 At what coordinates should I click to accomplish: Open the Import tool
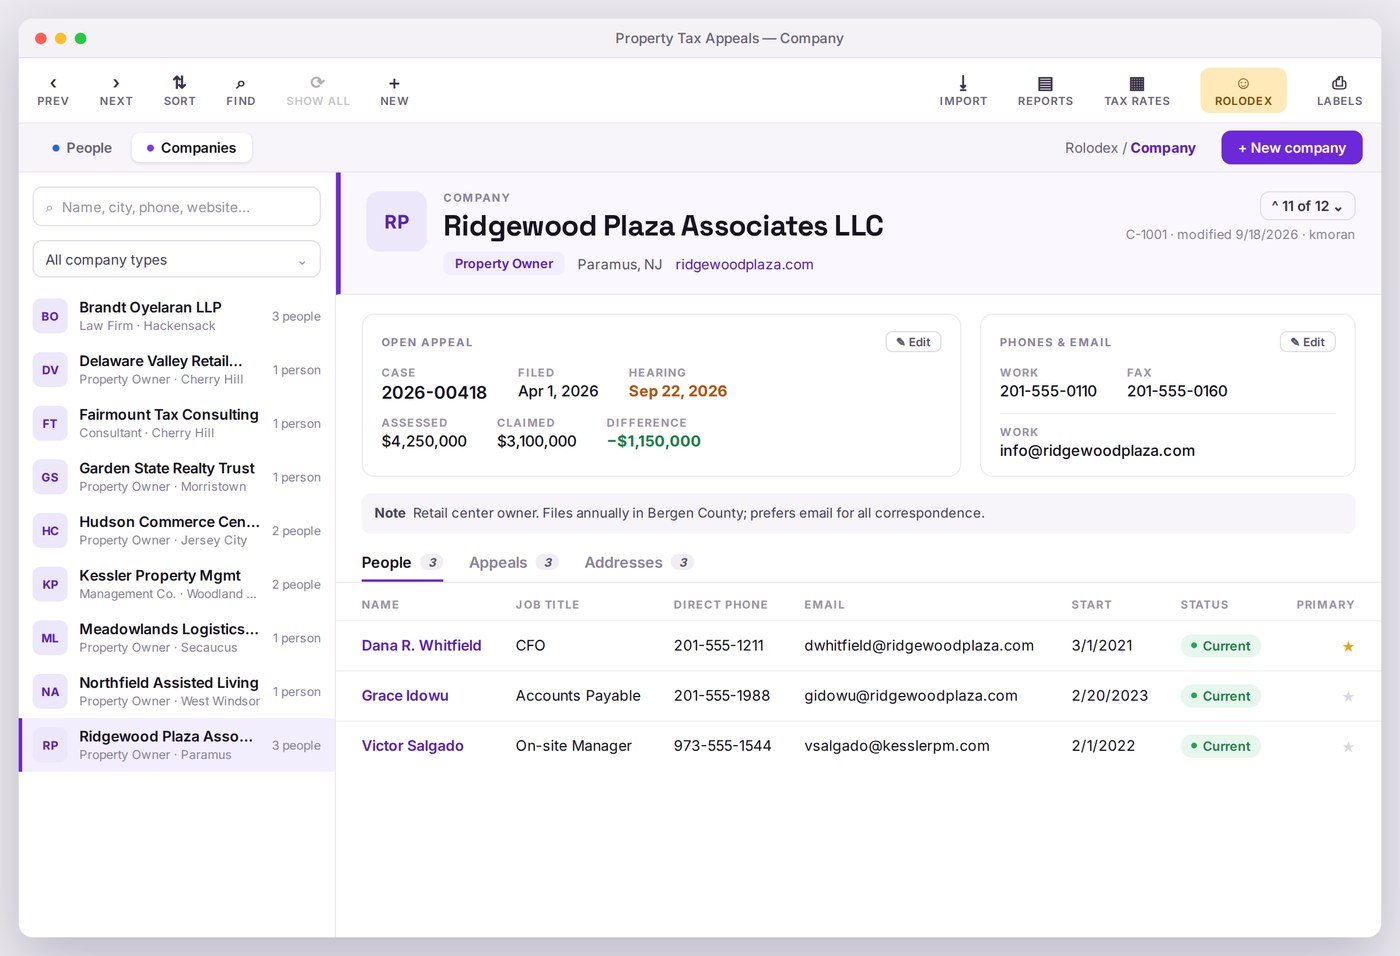pos(963,90)
